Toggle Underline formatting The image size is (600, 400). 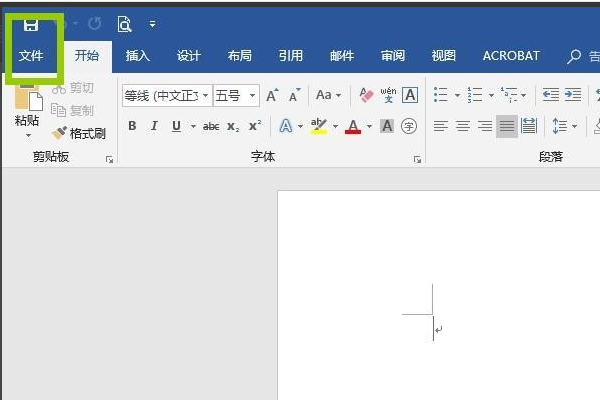[176, 126]
